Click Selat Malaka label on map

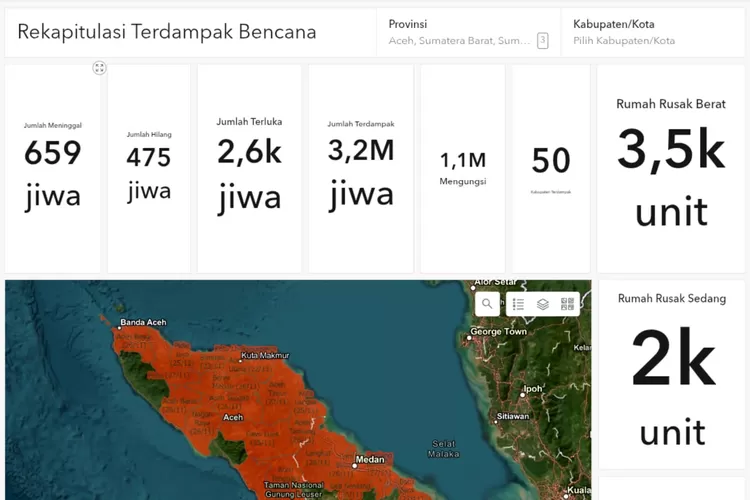443,449
